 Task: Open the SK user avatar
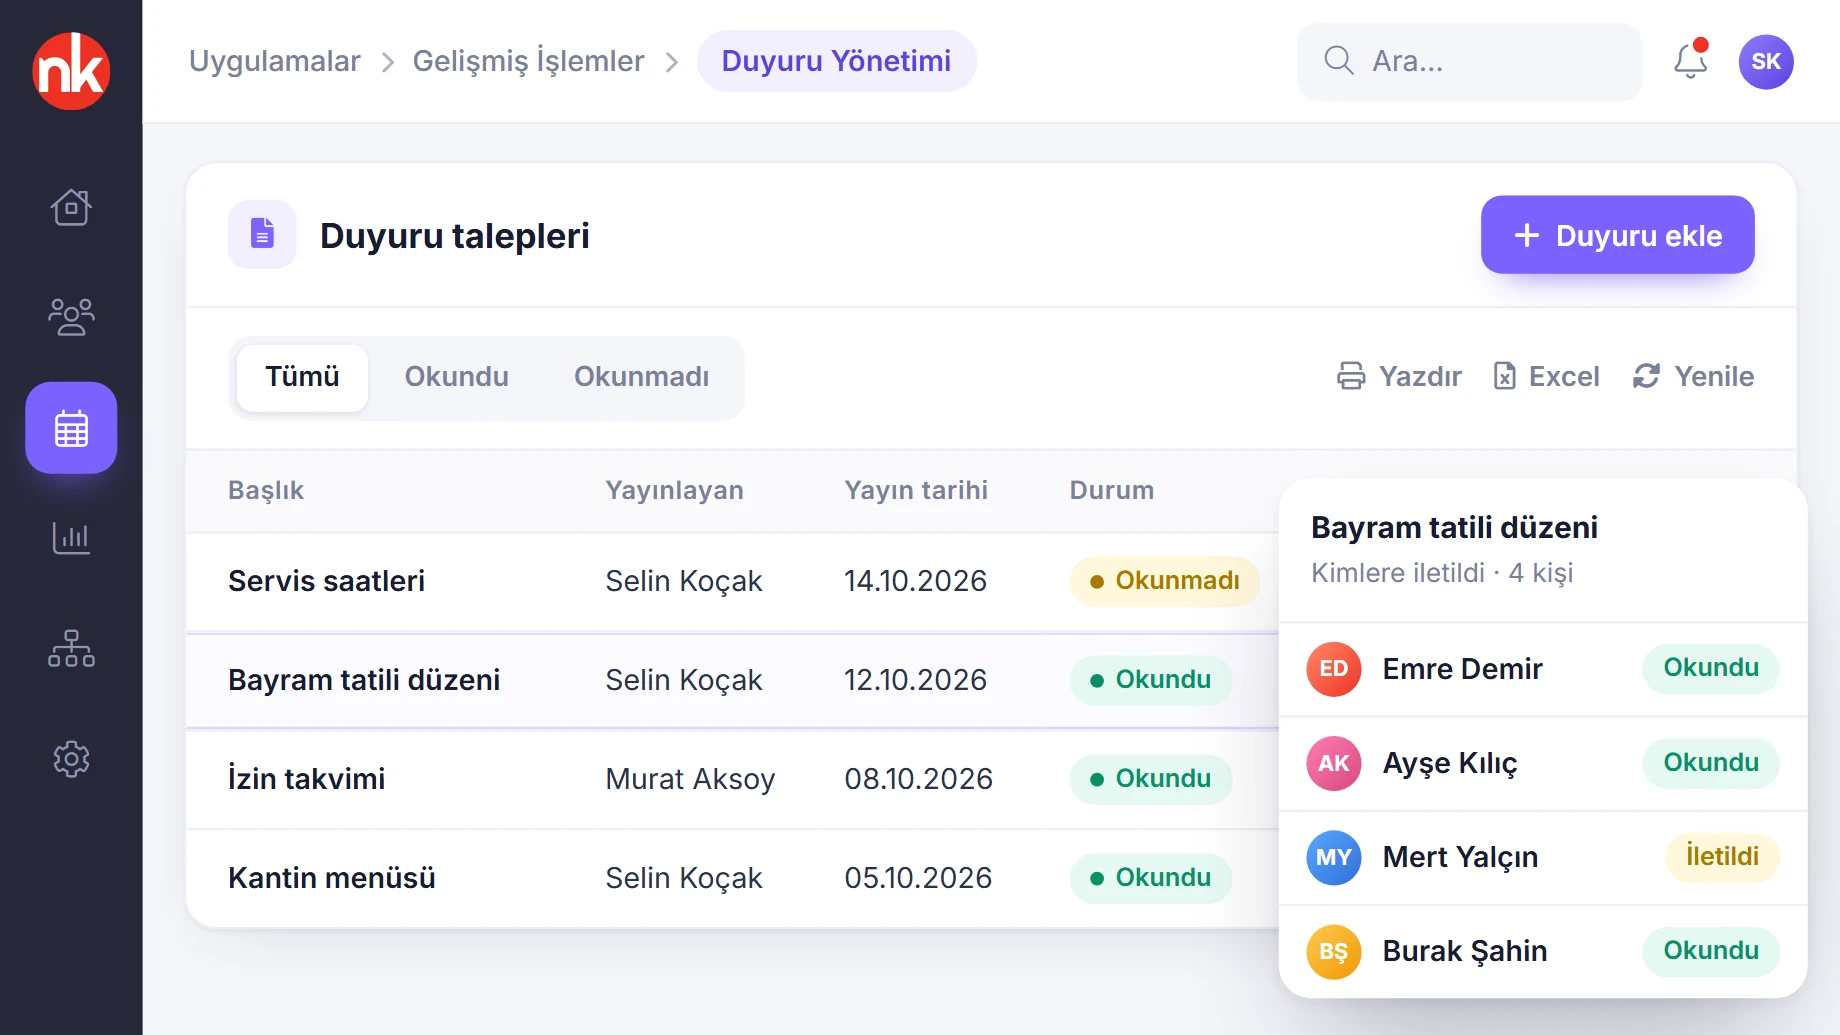[1766, 62]
